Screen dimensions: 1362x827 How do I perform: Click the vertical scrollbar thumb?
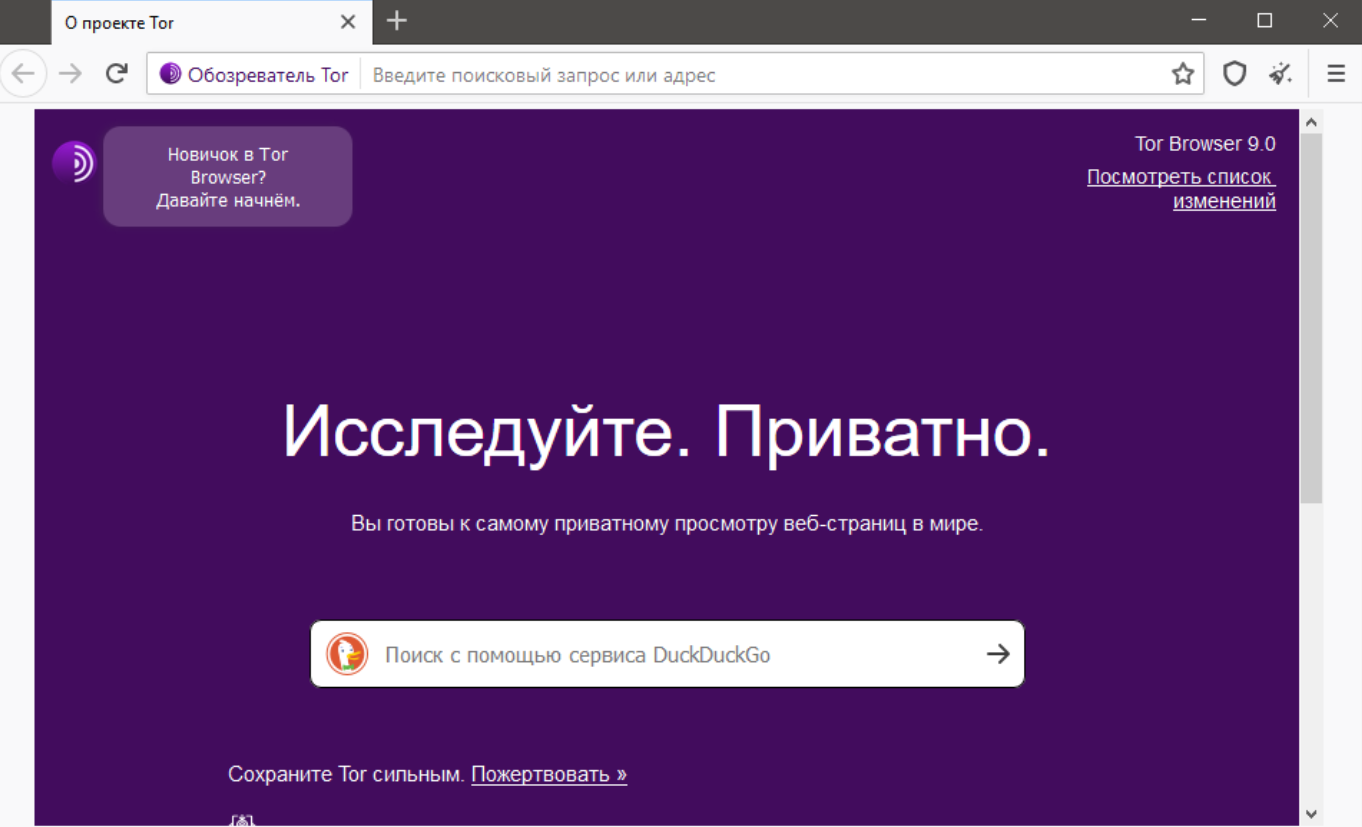(x=1311, y=318)
